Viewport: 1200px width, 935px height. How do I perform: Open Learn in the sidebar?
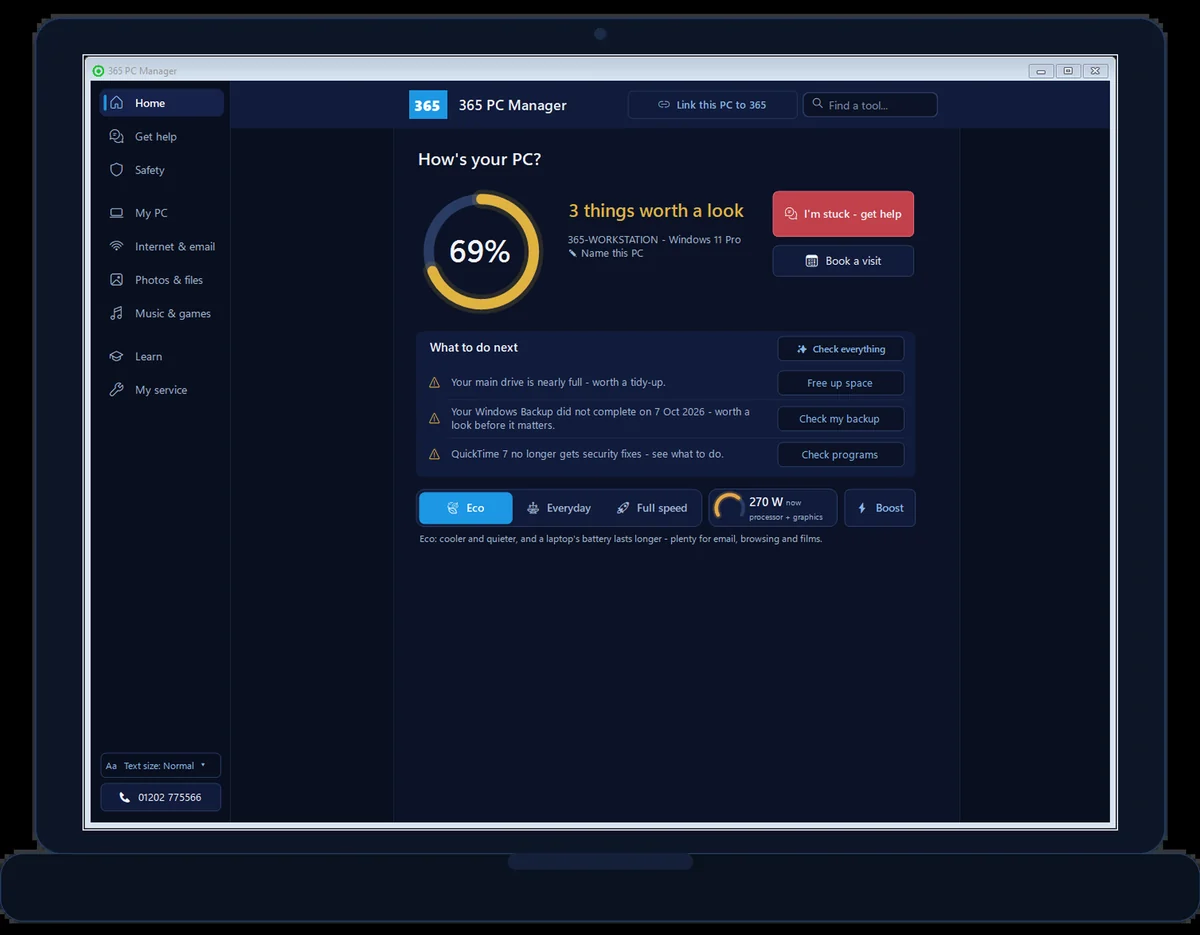(162, 357)
